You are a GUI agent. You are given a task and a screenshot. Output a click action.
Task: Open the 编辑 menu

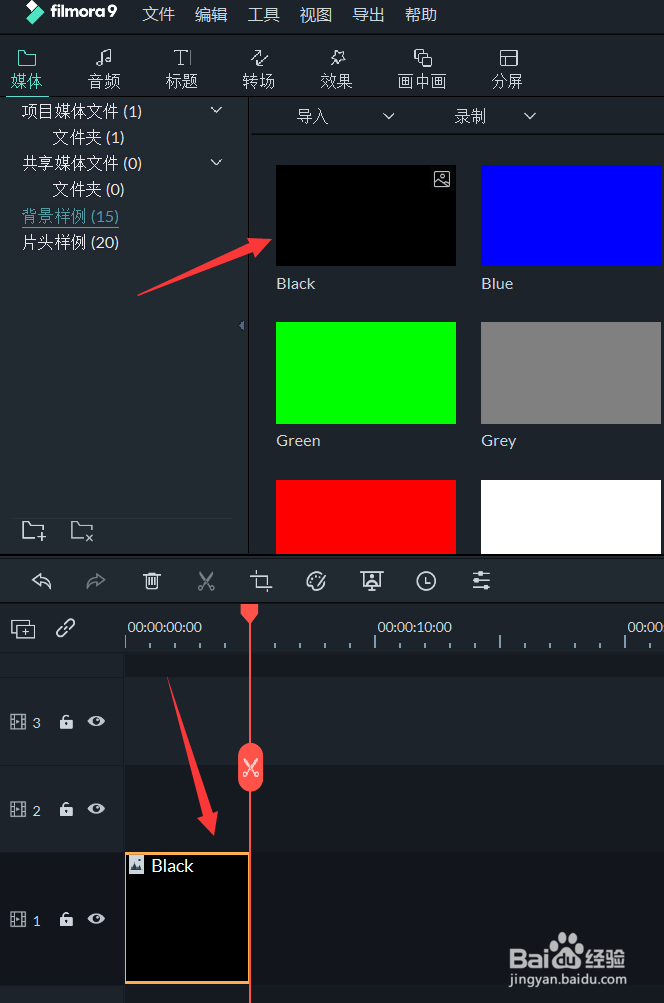coord(210,14)
